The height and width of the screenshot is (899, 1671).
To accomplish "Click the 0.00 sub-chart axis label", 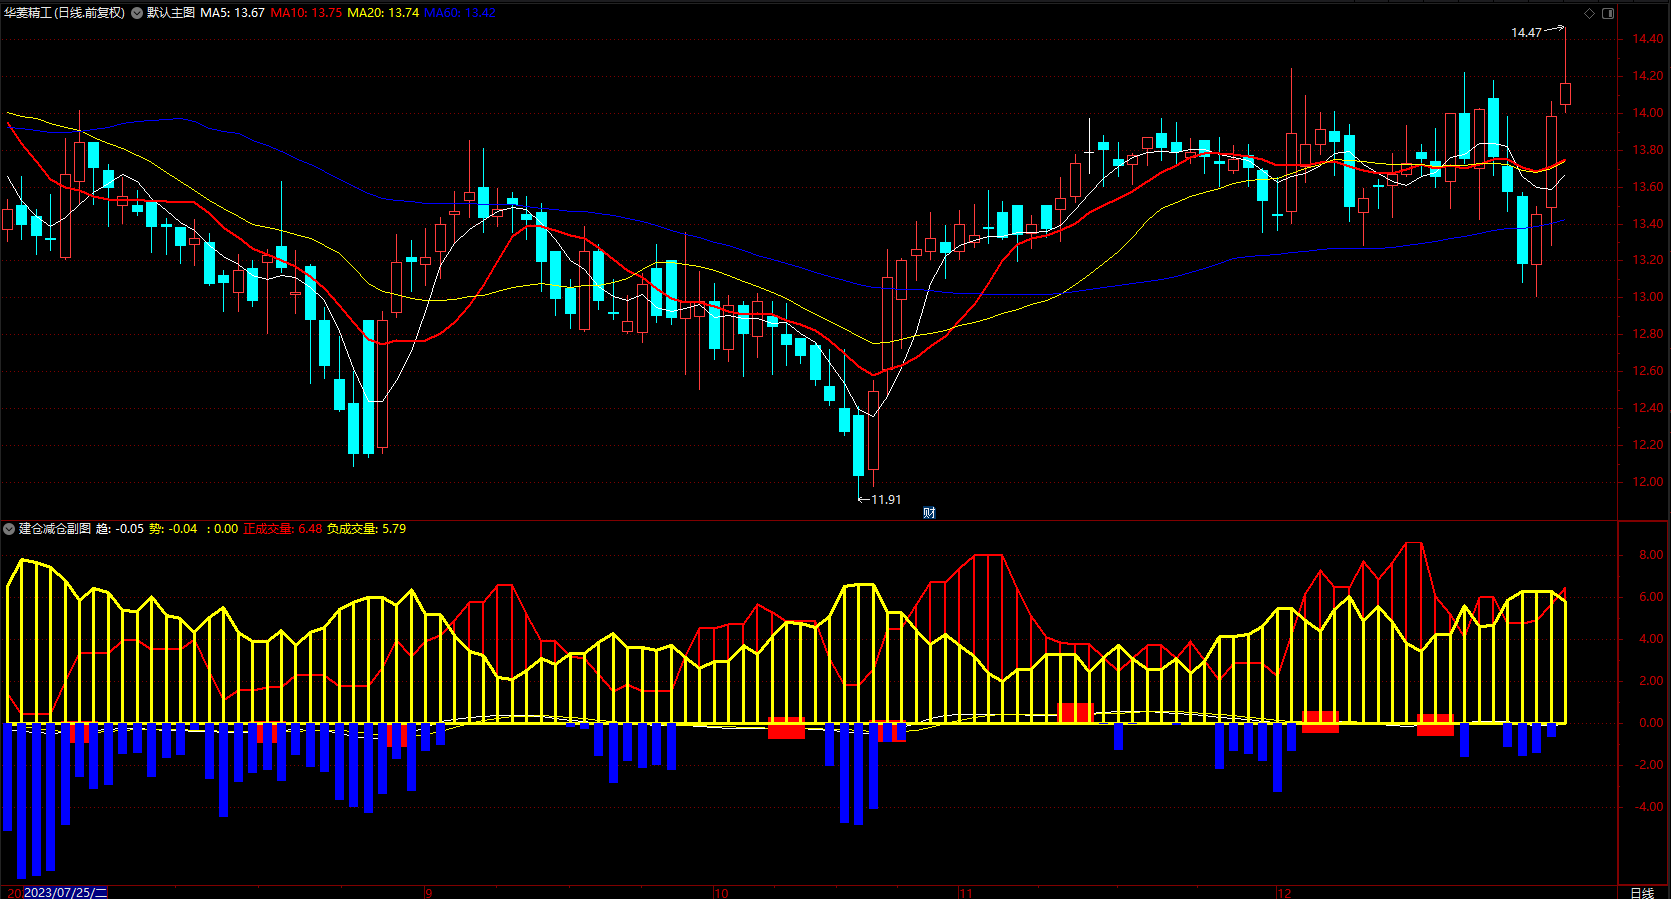I will [x=1651, y=723].
